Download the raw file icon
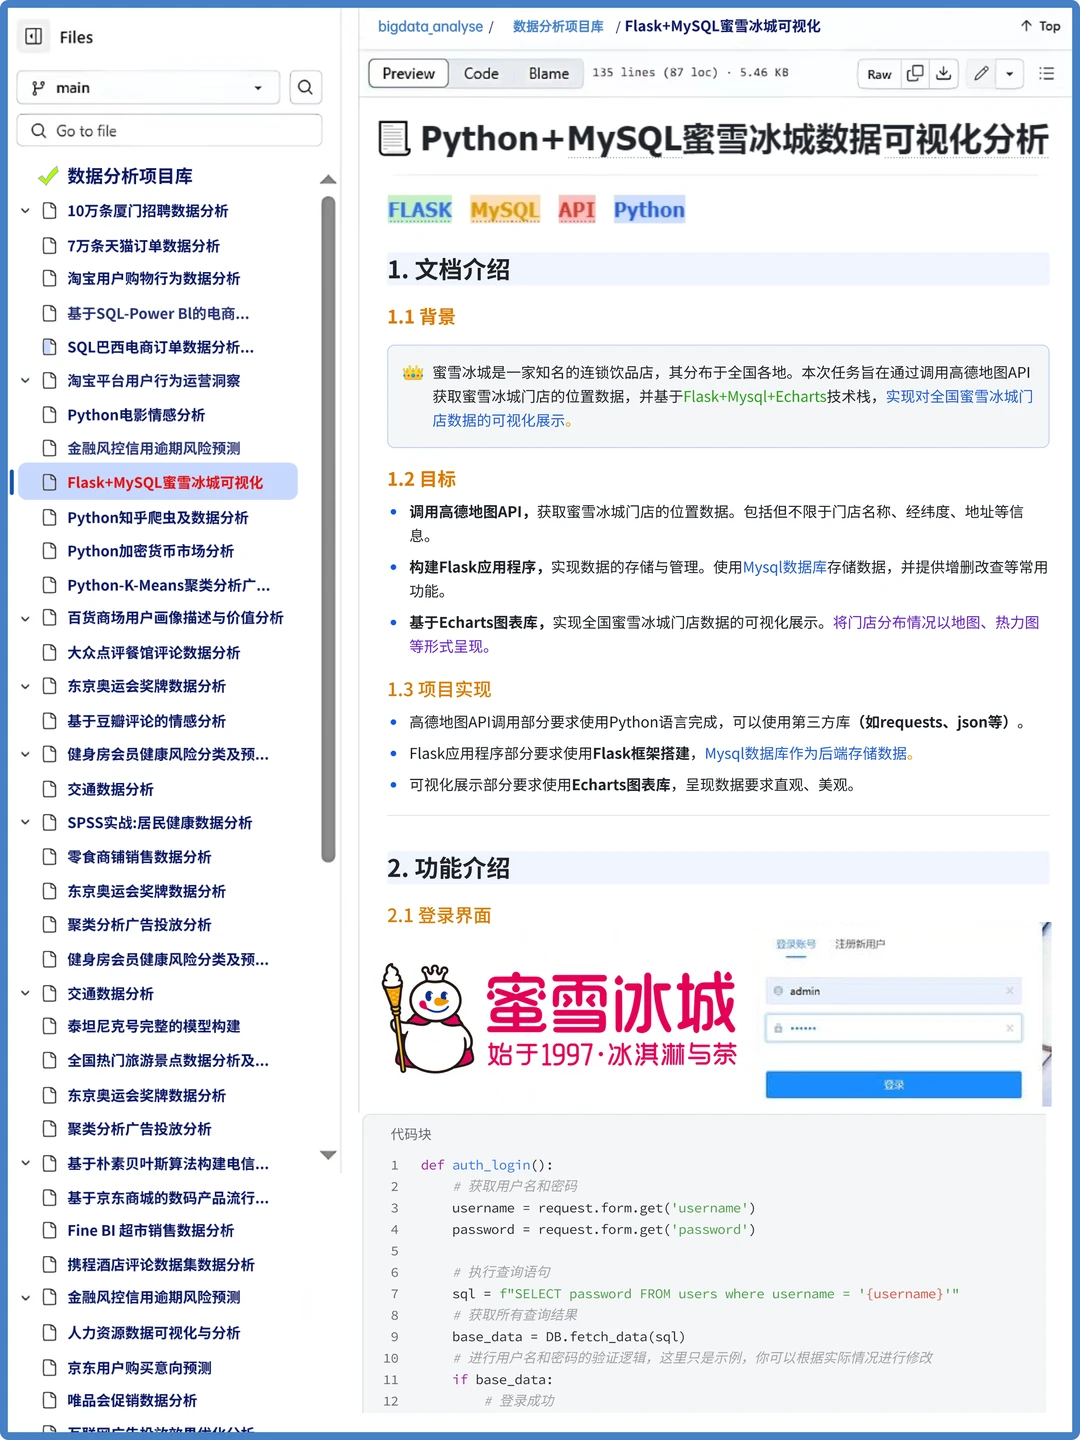1080x1440 pixels. pyautogui.click(x=943, y=74)
